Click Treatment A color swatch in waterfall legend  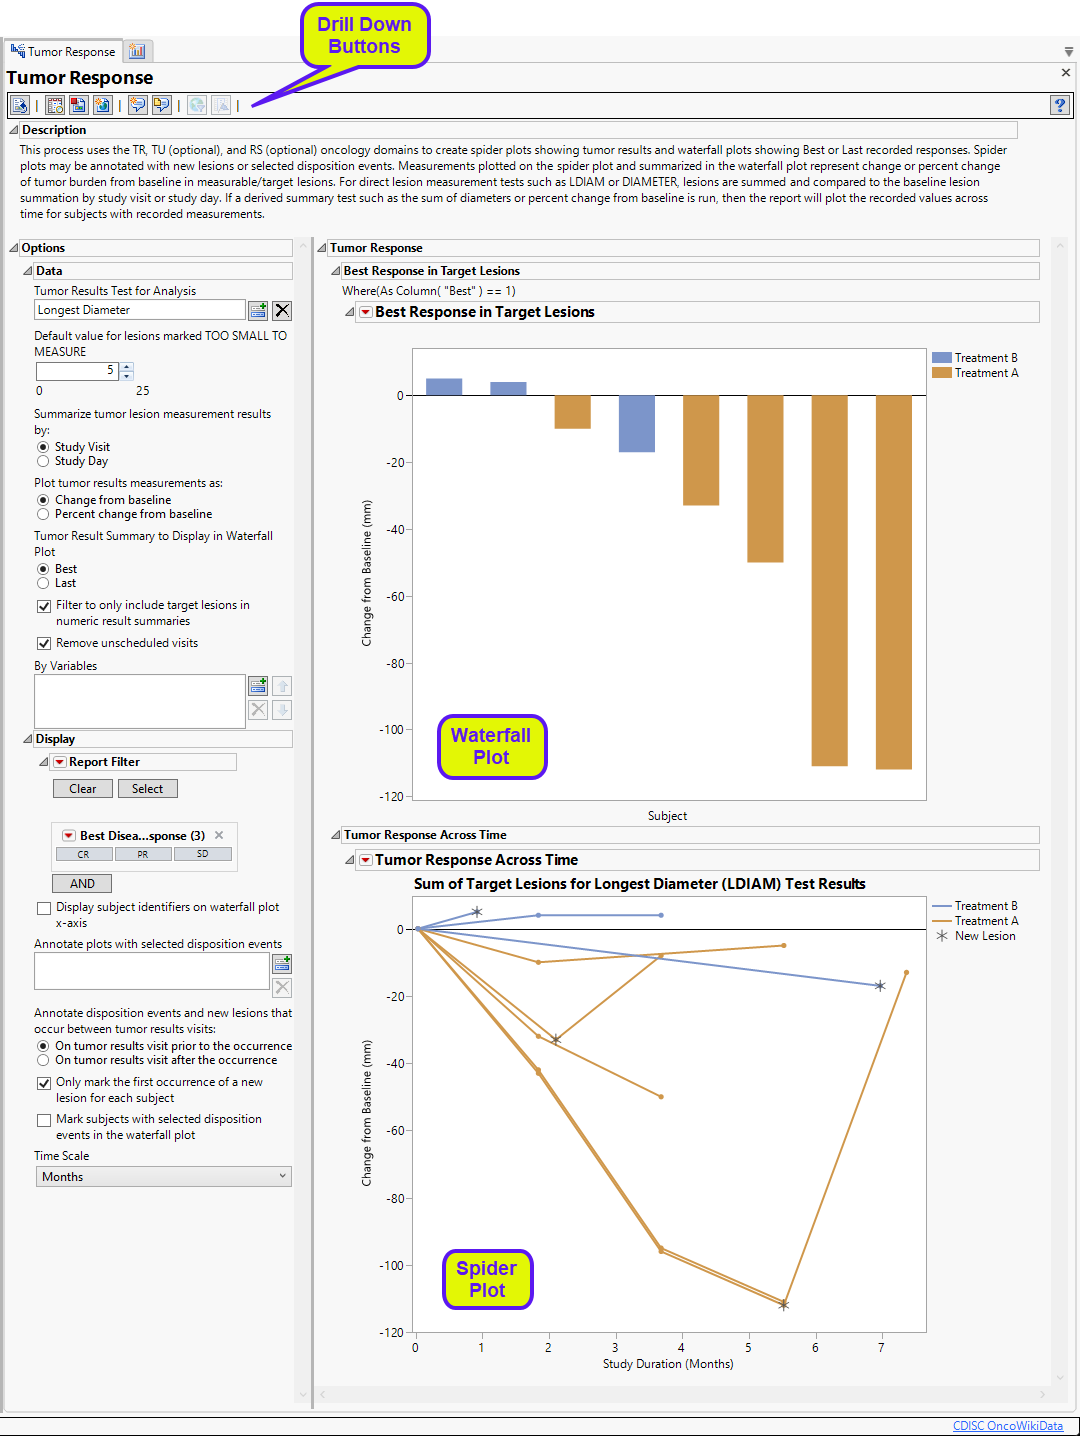(x=941, y=373)
